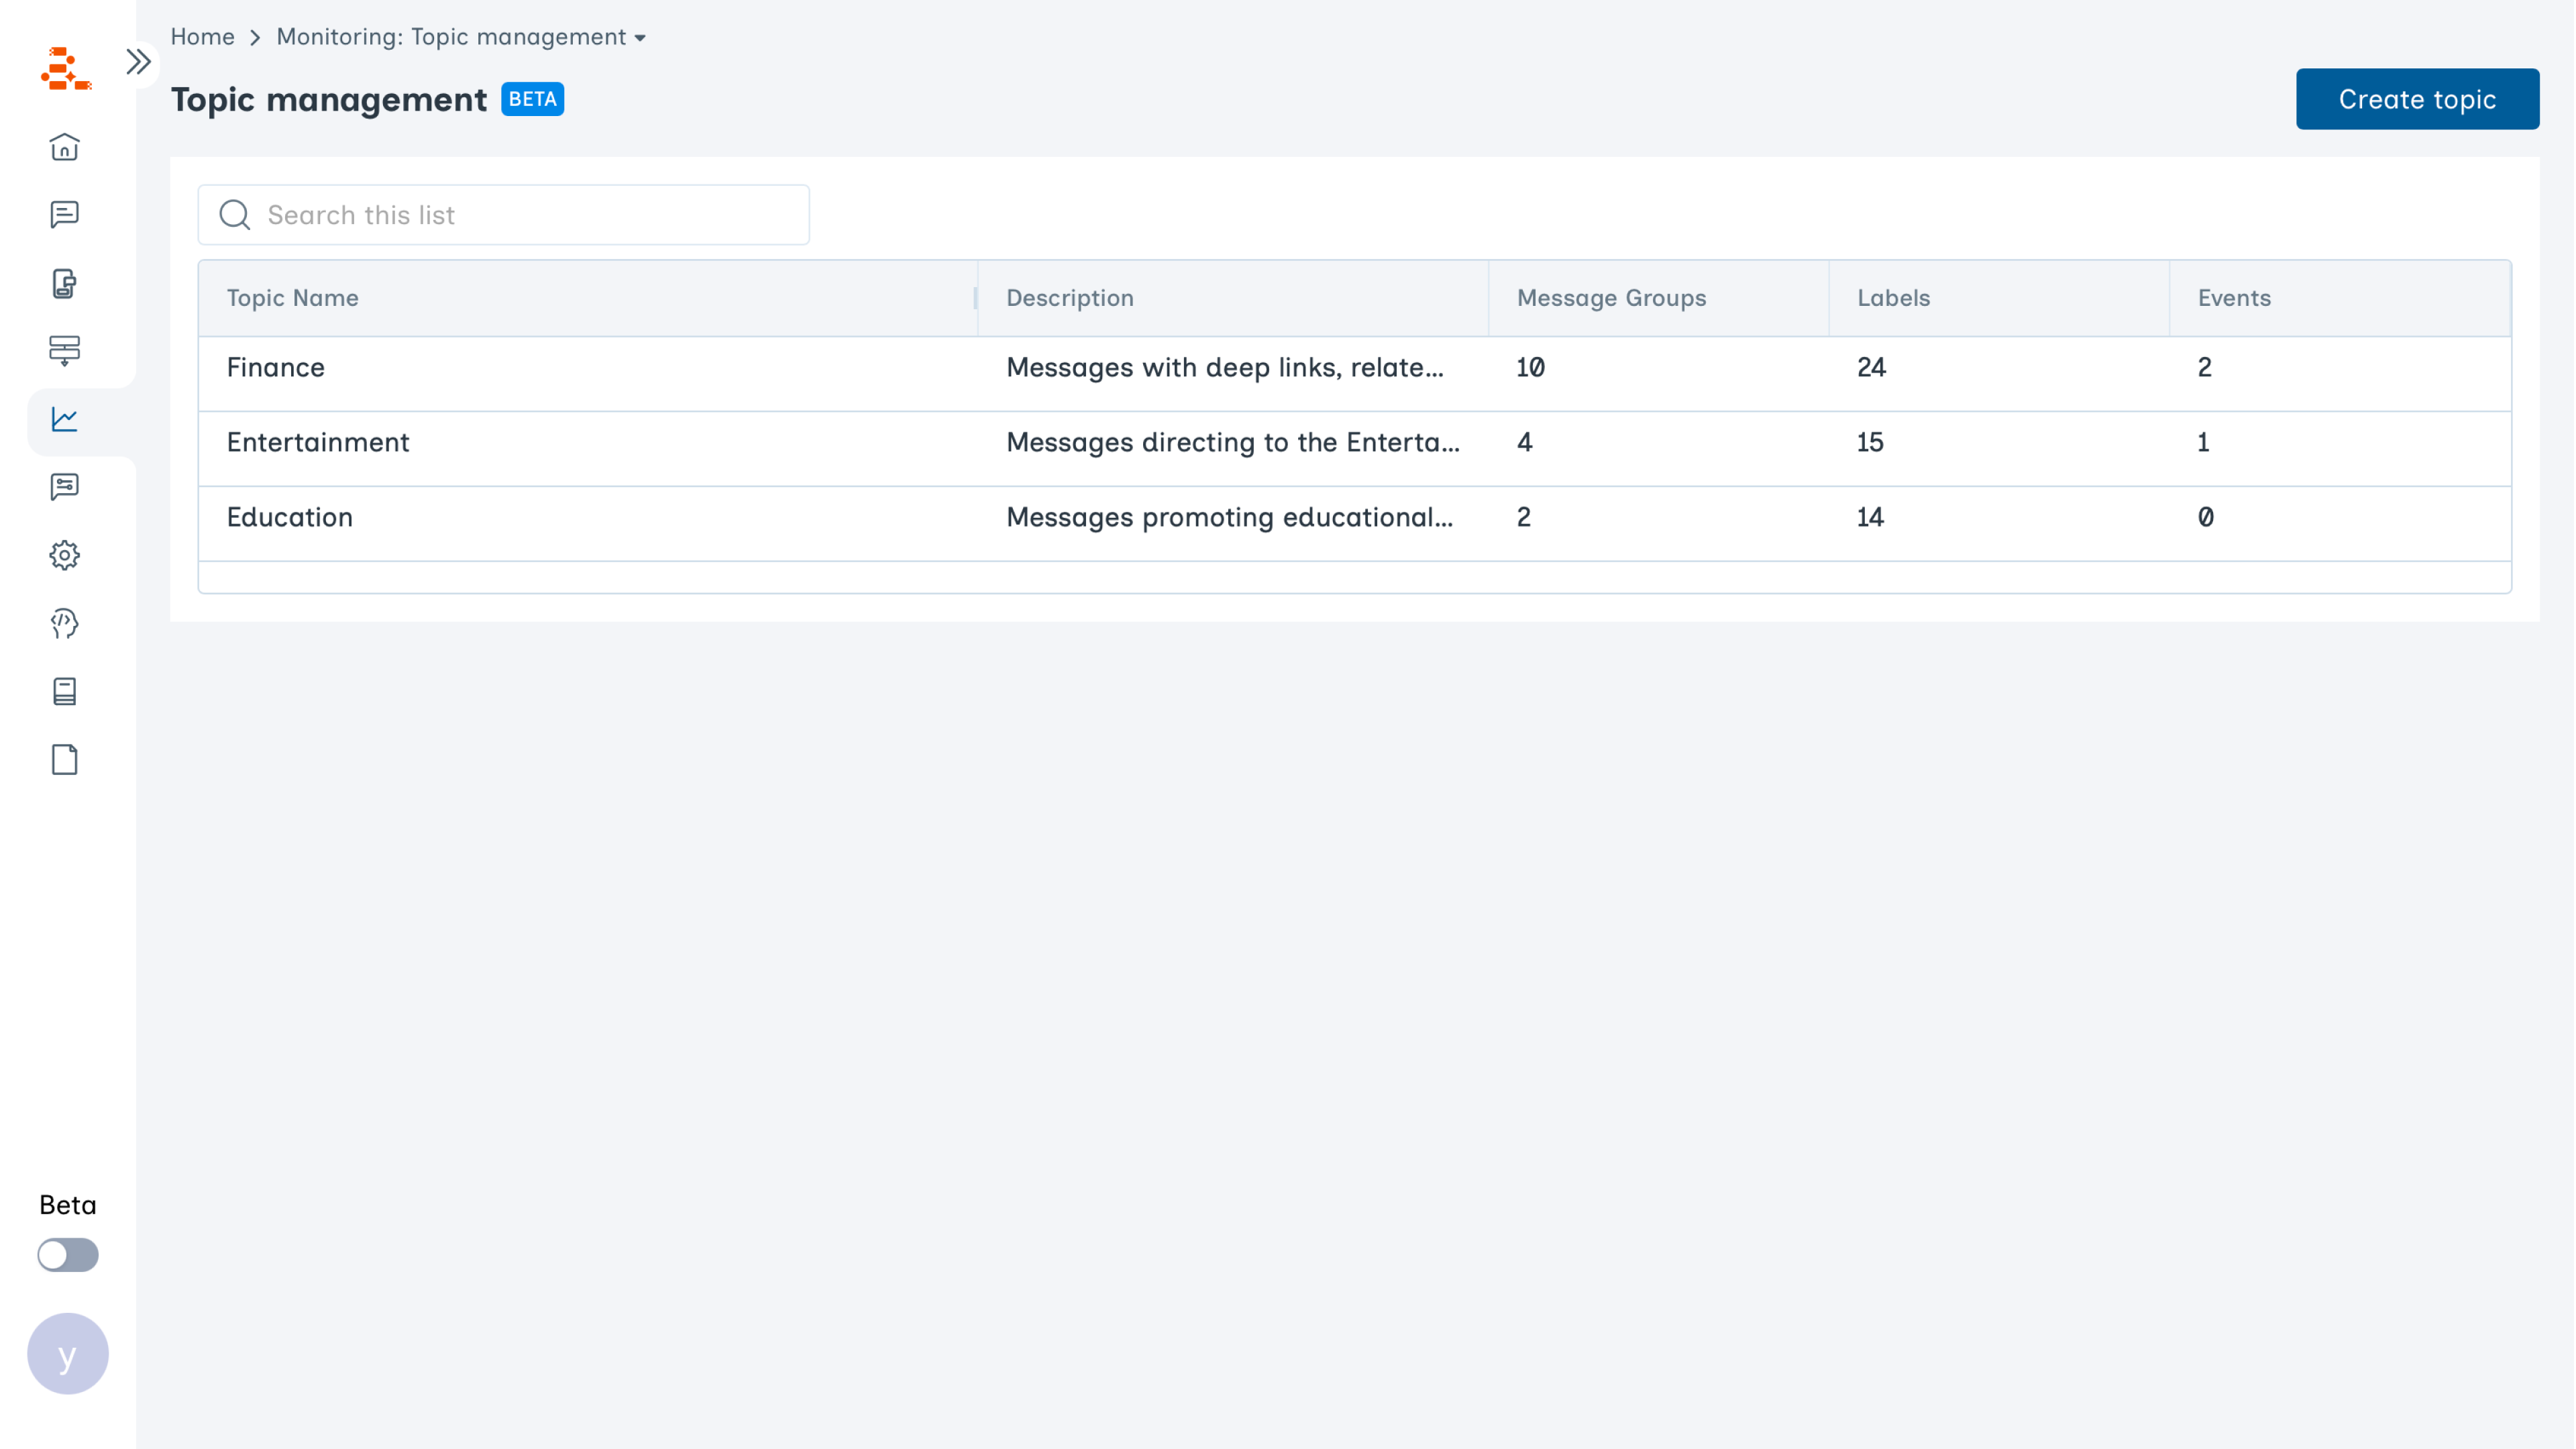Sort by the Topic Name column header
The height and width of the screenshot is (1449, 2576).
[293, 298]
